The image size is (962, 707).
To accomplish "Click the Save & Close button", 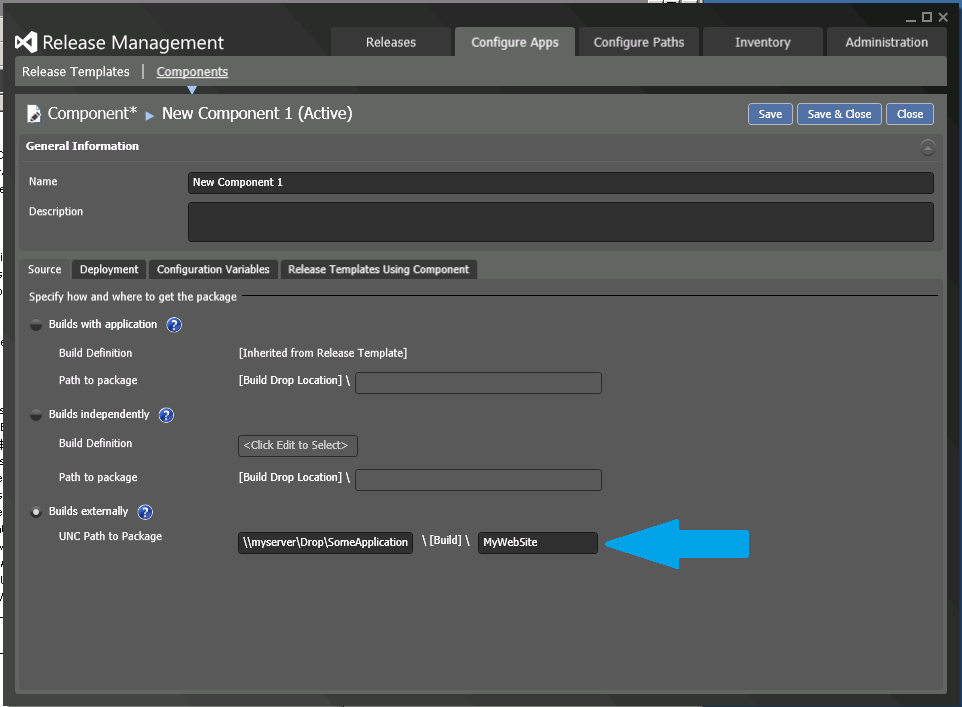I will coord(839,114).
